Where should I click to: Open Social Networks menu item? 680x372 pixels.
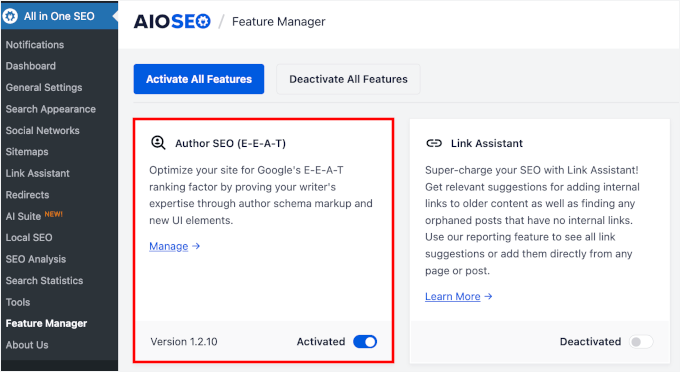pyautogui.click(x=42, y=131)
